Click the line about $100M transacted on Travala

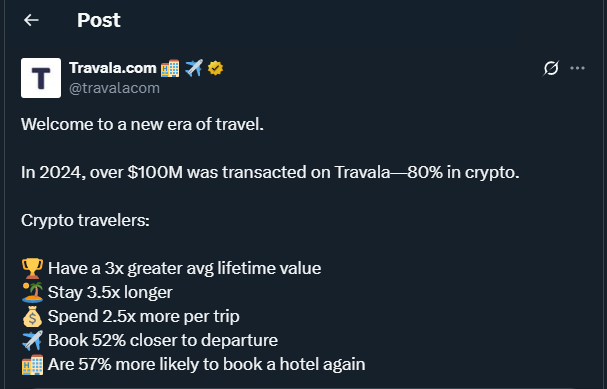(x=270, y=172)
